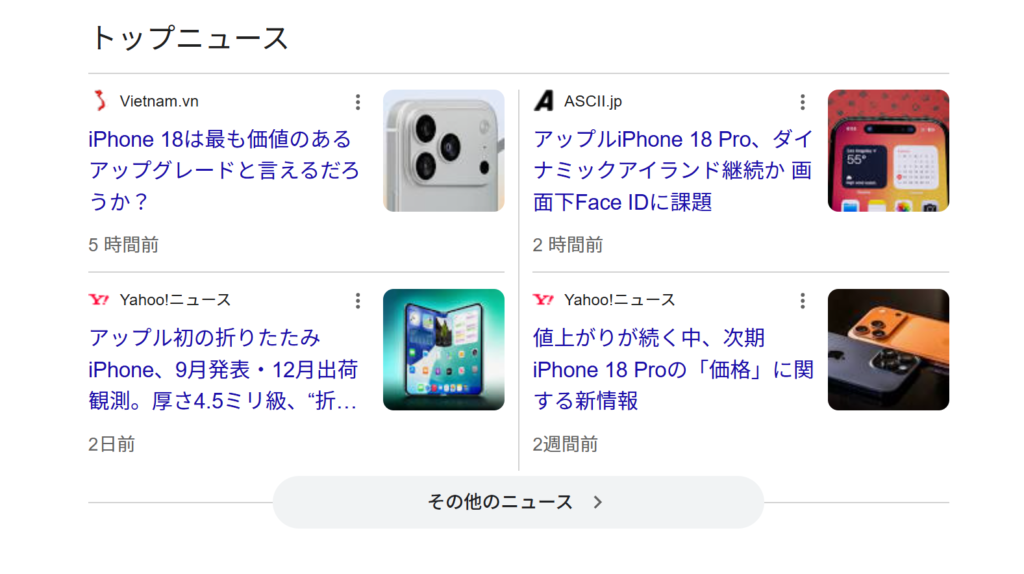This screenshot has height=574, width=1024.
Task: Click the iPhone home screen widgets thumbnail
Action: (888, 151)
